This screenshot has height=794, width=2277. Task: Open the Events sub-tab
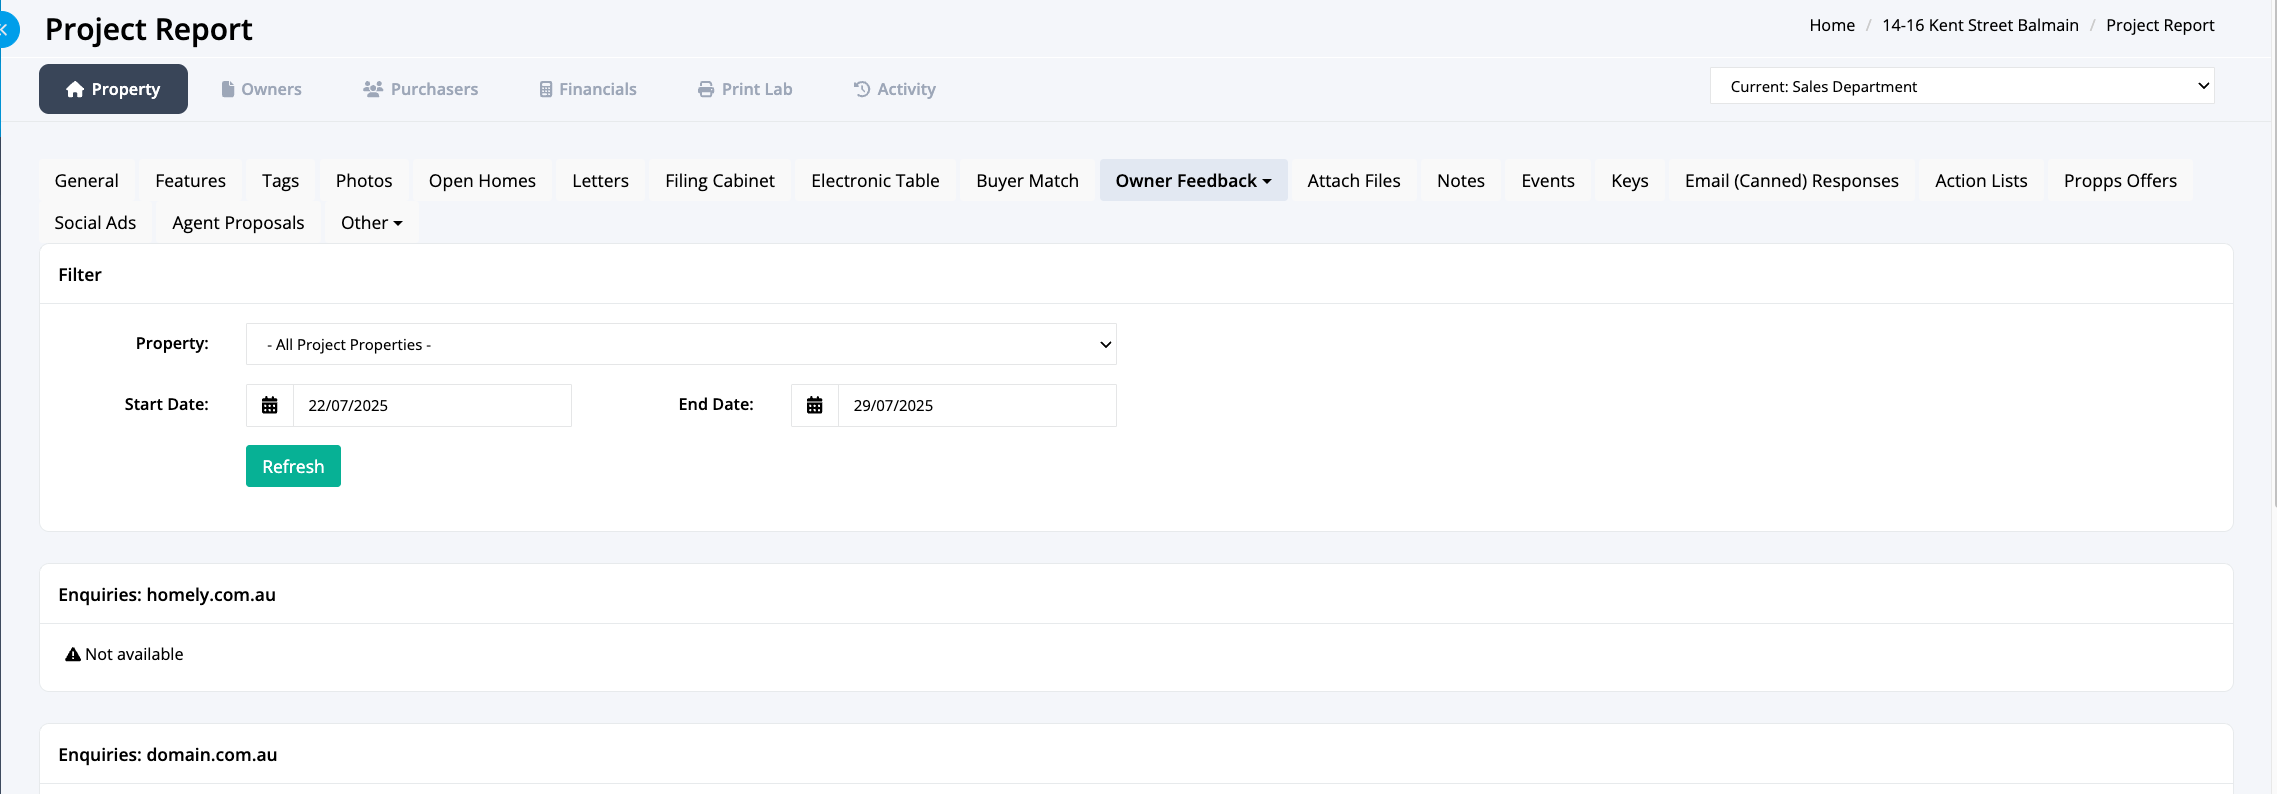pyautogui.click(x=1548, y=180)
